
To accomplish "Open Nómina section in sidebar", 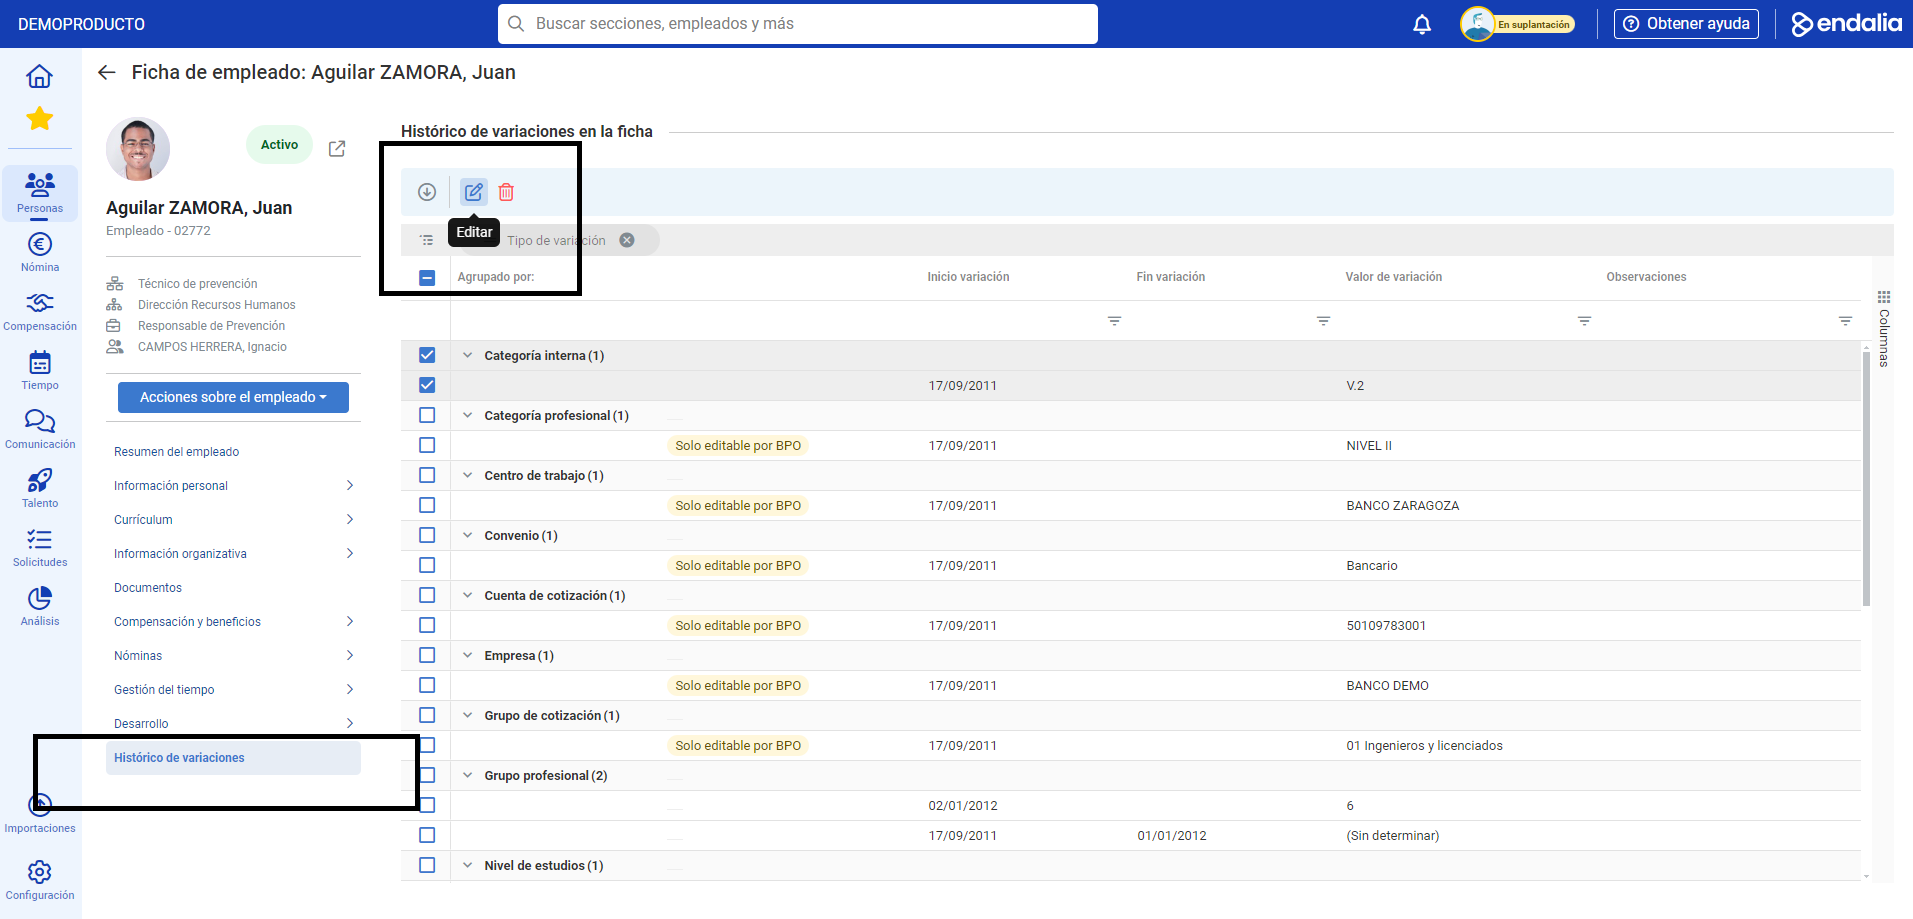I will [40, 252].
